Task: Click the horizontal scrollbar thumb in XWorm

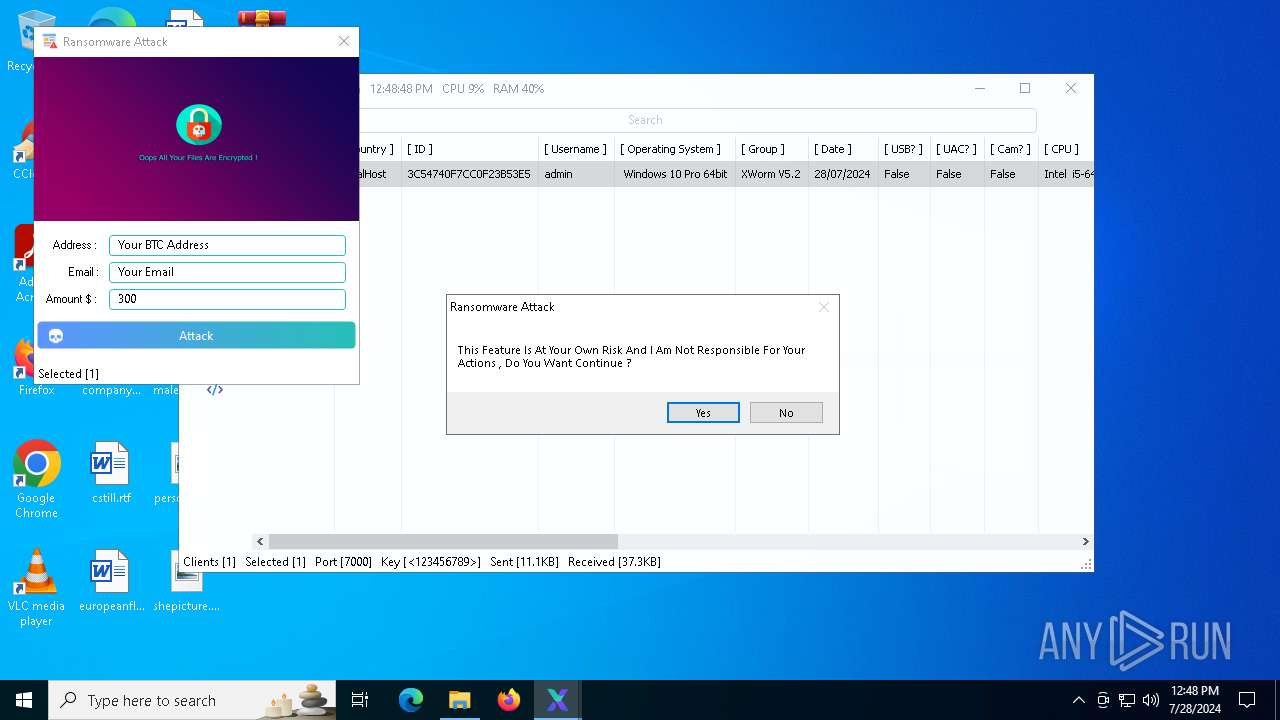Action: (443, 541)
